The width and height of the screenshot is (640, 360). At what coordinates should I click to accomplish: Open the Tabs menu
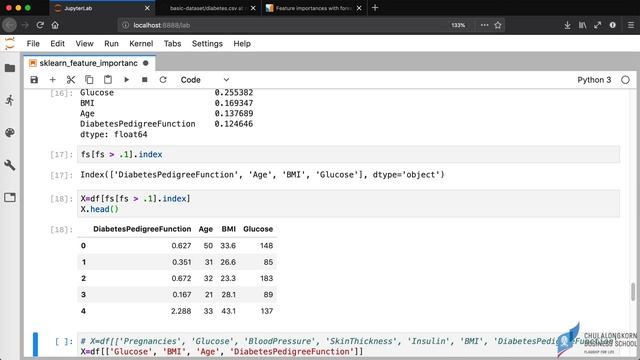[172, 44]
